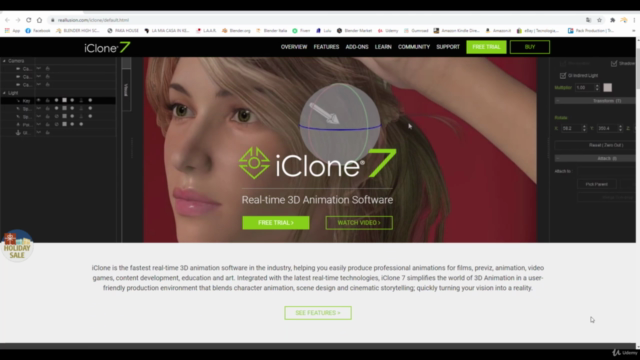This screenshot has width=640, height=360.
Task: Open the Holiday Sale badge
Action: coord(17,245)
